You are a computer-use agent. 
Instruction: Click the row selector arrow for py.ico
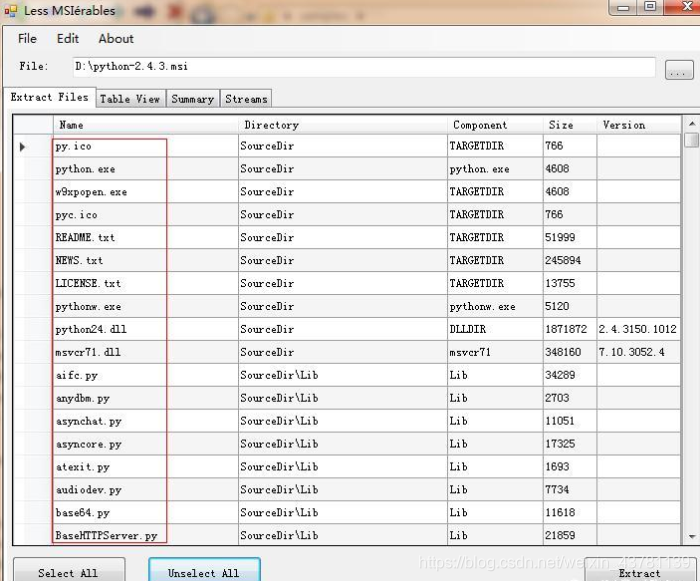coord(22,146)
